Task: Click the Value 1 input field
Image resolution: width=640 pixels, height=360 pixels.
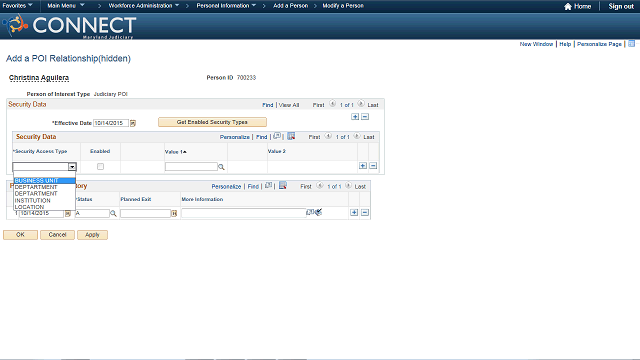Action: 191,167
